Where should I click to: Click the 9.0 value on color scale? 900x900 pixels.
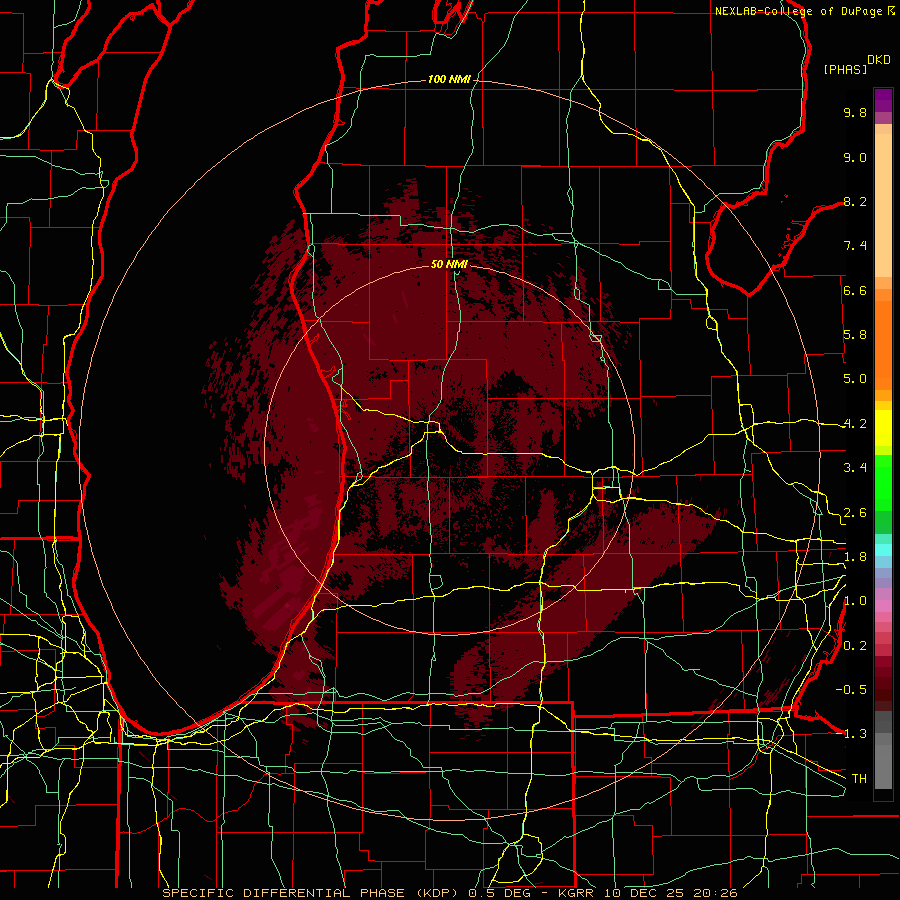tap(855, 157)
